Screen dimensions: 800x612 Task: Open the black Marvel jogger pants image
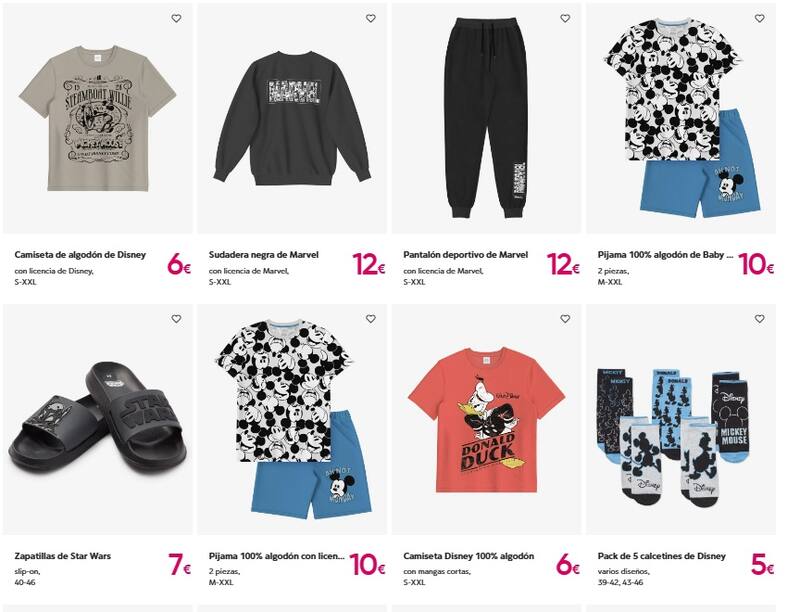486,118
